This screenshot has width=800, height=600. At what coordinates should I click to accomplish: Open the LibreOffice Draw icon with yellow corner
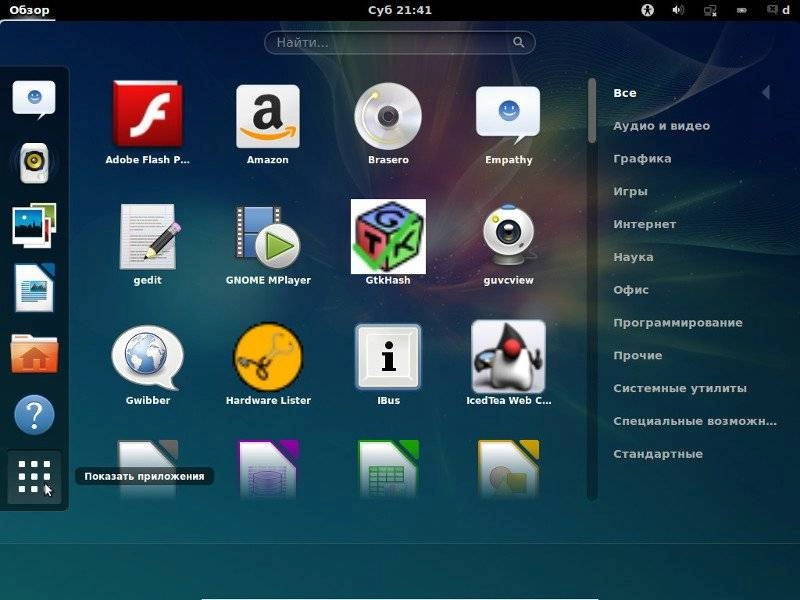pyautogui.click(x=508, y=469)
